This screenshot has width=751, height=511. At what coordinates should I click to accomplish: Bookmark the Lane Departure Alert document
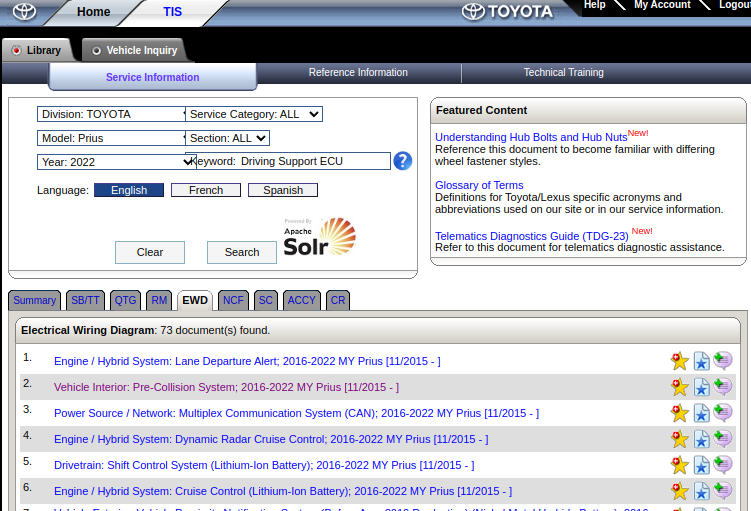coord(702,361)
